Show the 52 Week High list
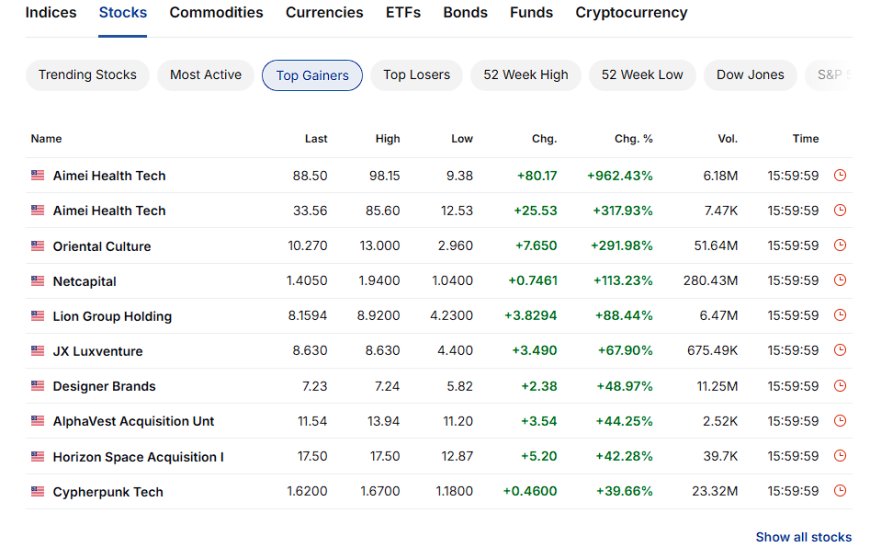Viewport: 870px width, 559px height. point(525,75)
